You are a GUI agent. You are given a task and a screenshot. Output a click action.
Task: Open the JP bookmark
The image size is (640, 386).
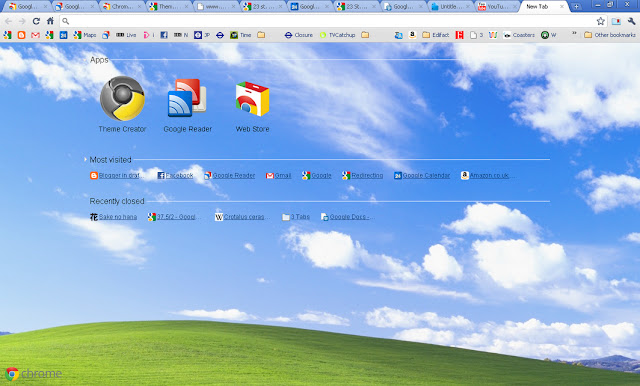pyautogui.click(x=202, y=35)
